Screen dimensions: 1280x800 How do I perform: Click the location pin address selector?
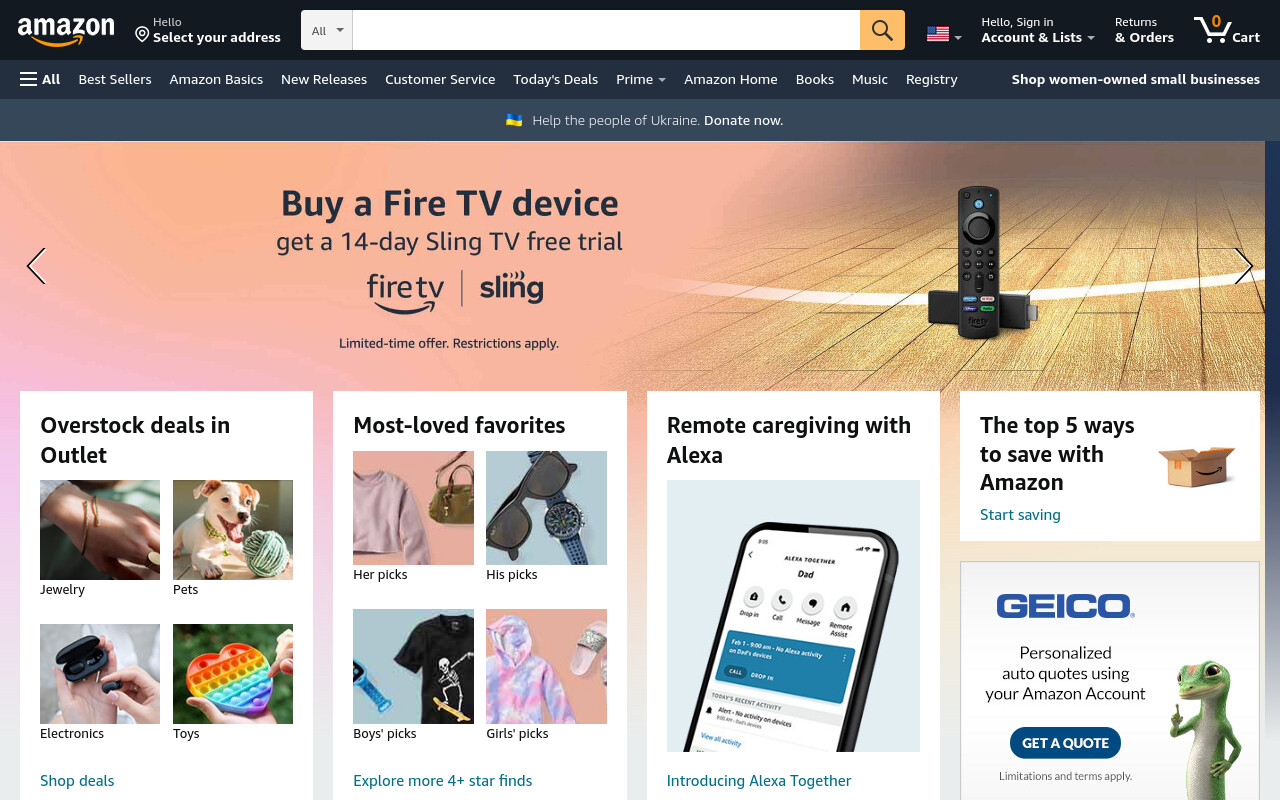[x=208, y=30]
